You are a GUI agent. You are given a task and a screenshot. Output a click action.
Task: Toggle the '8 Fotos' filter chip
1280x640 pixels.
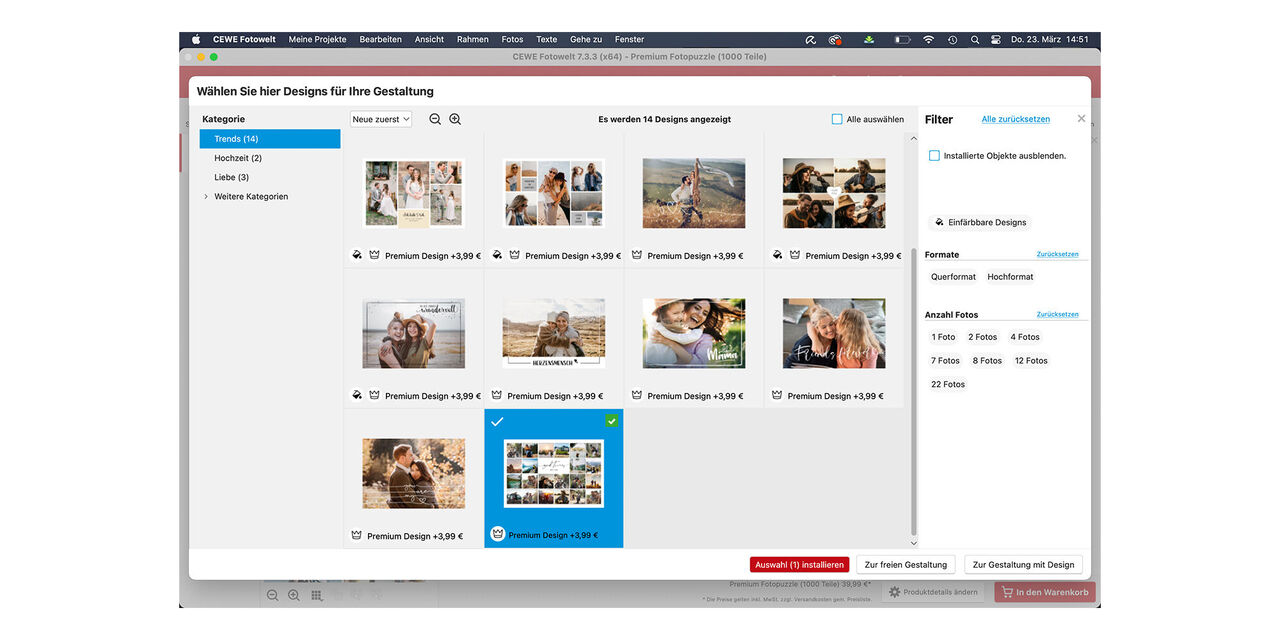987,360
